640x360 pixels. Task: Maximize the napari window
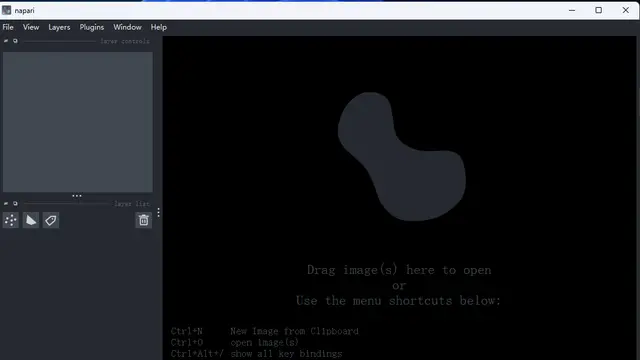point(598,10)
